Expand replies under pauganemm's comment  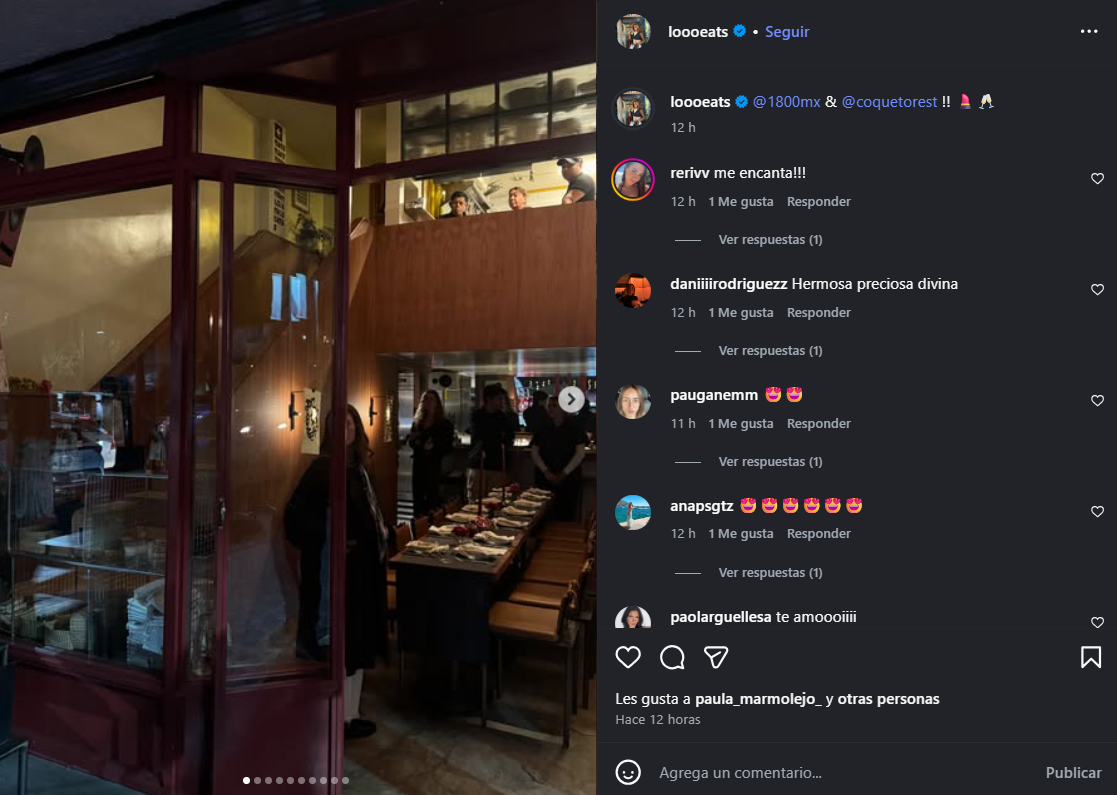point(770,462)
